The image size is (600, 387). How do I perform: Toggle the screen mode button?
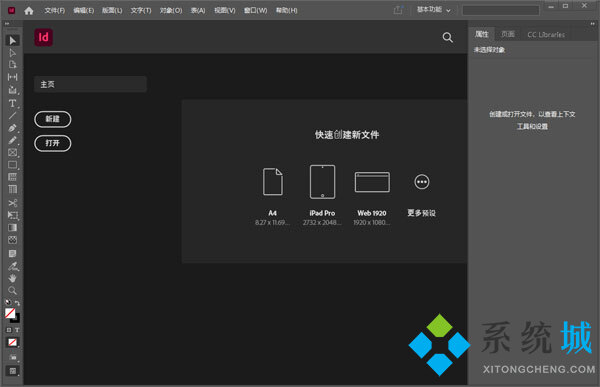(x=12, y=371)
